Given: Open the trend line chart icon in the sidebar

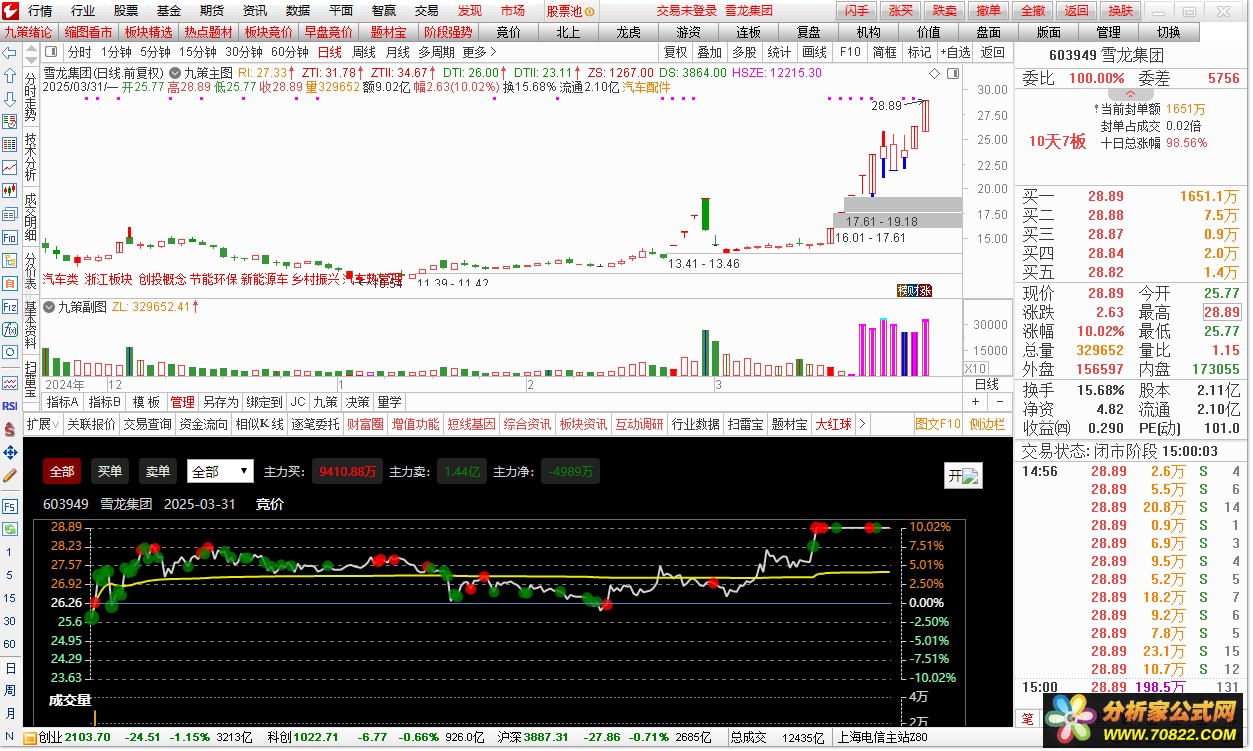Looking at the screenshot, I should (10, 167).
